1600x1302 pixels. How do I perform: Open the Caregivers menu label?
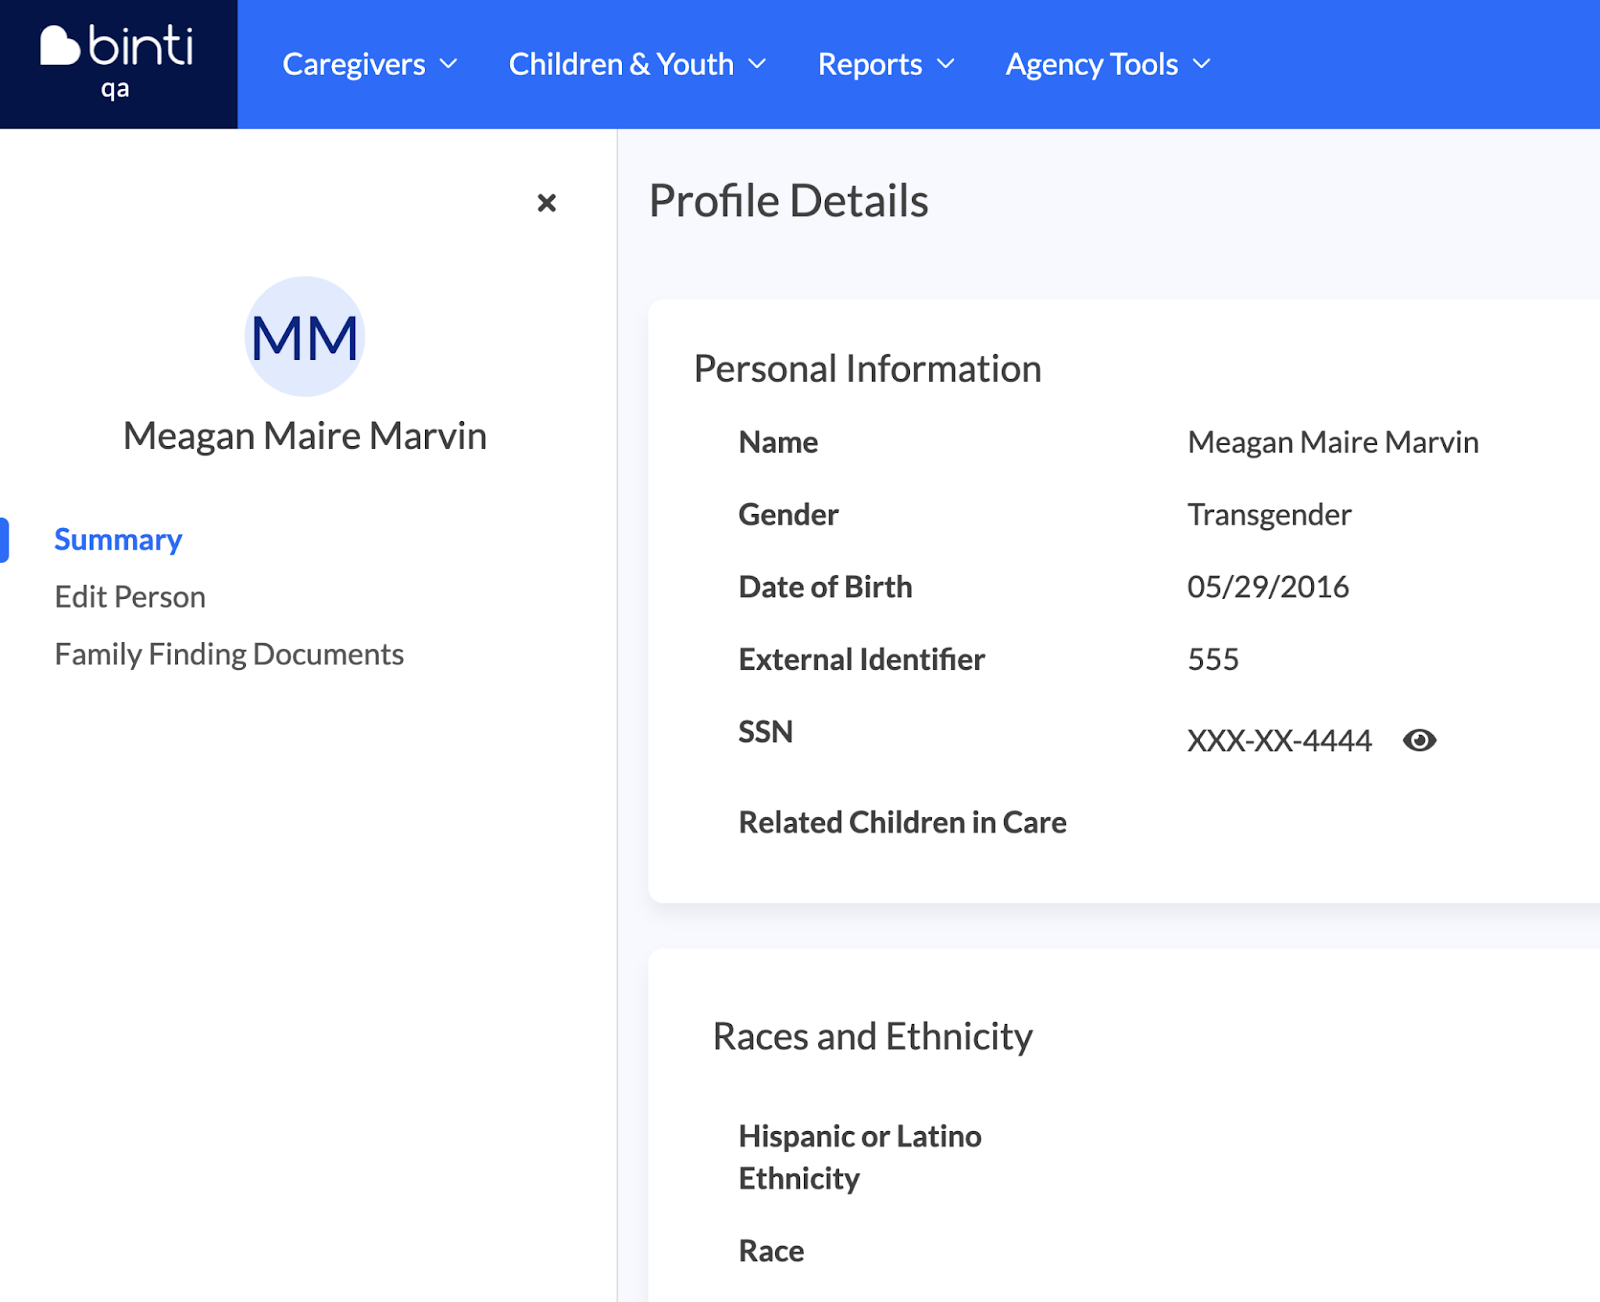point(354,64)
